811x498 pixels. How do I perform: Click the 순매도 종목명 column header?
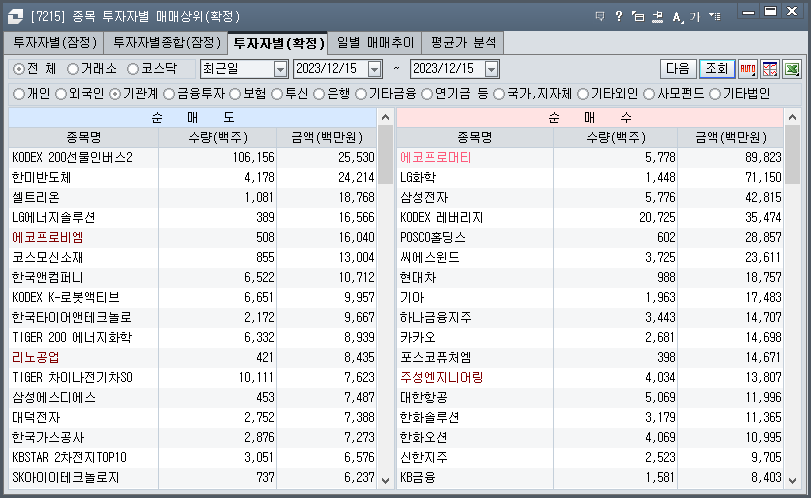pos(83,138)
